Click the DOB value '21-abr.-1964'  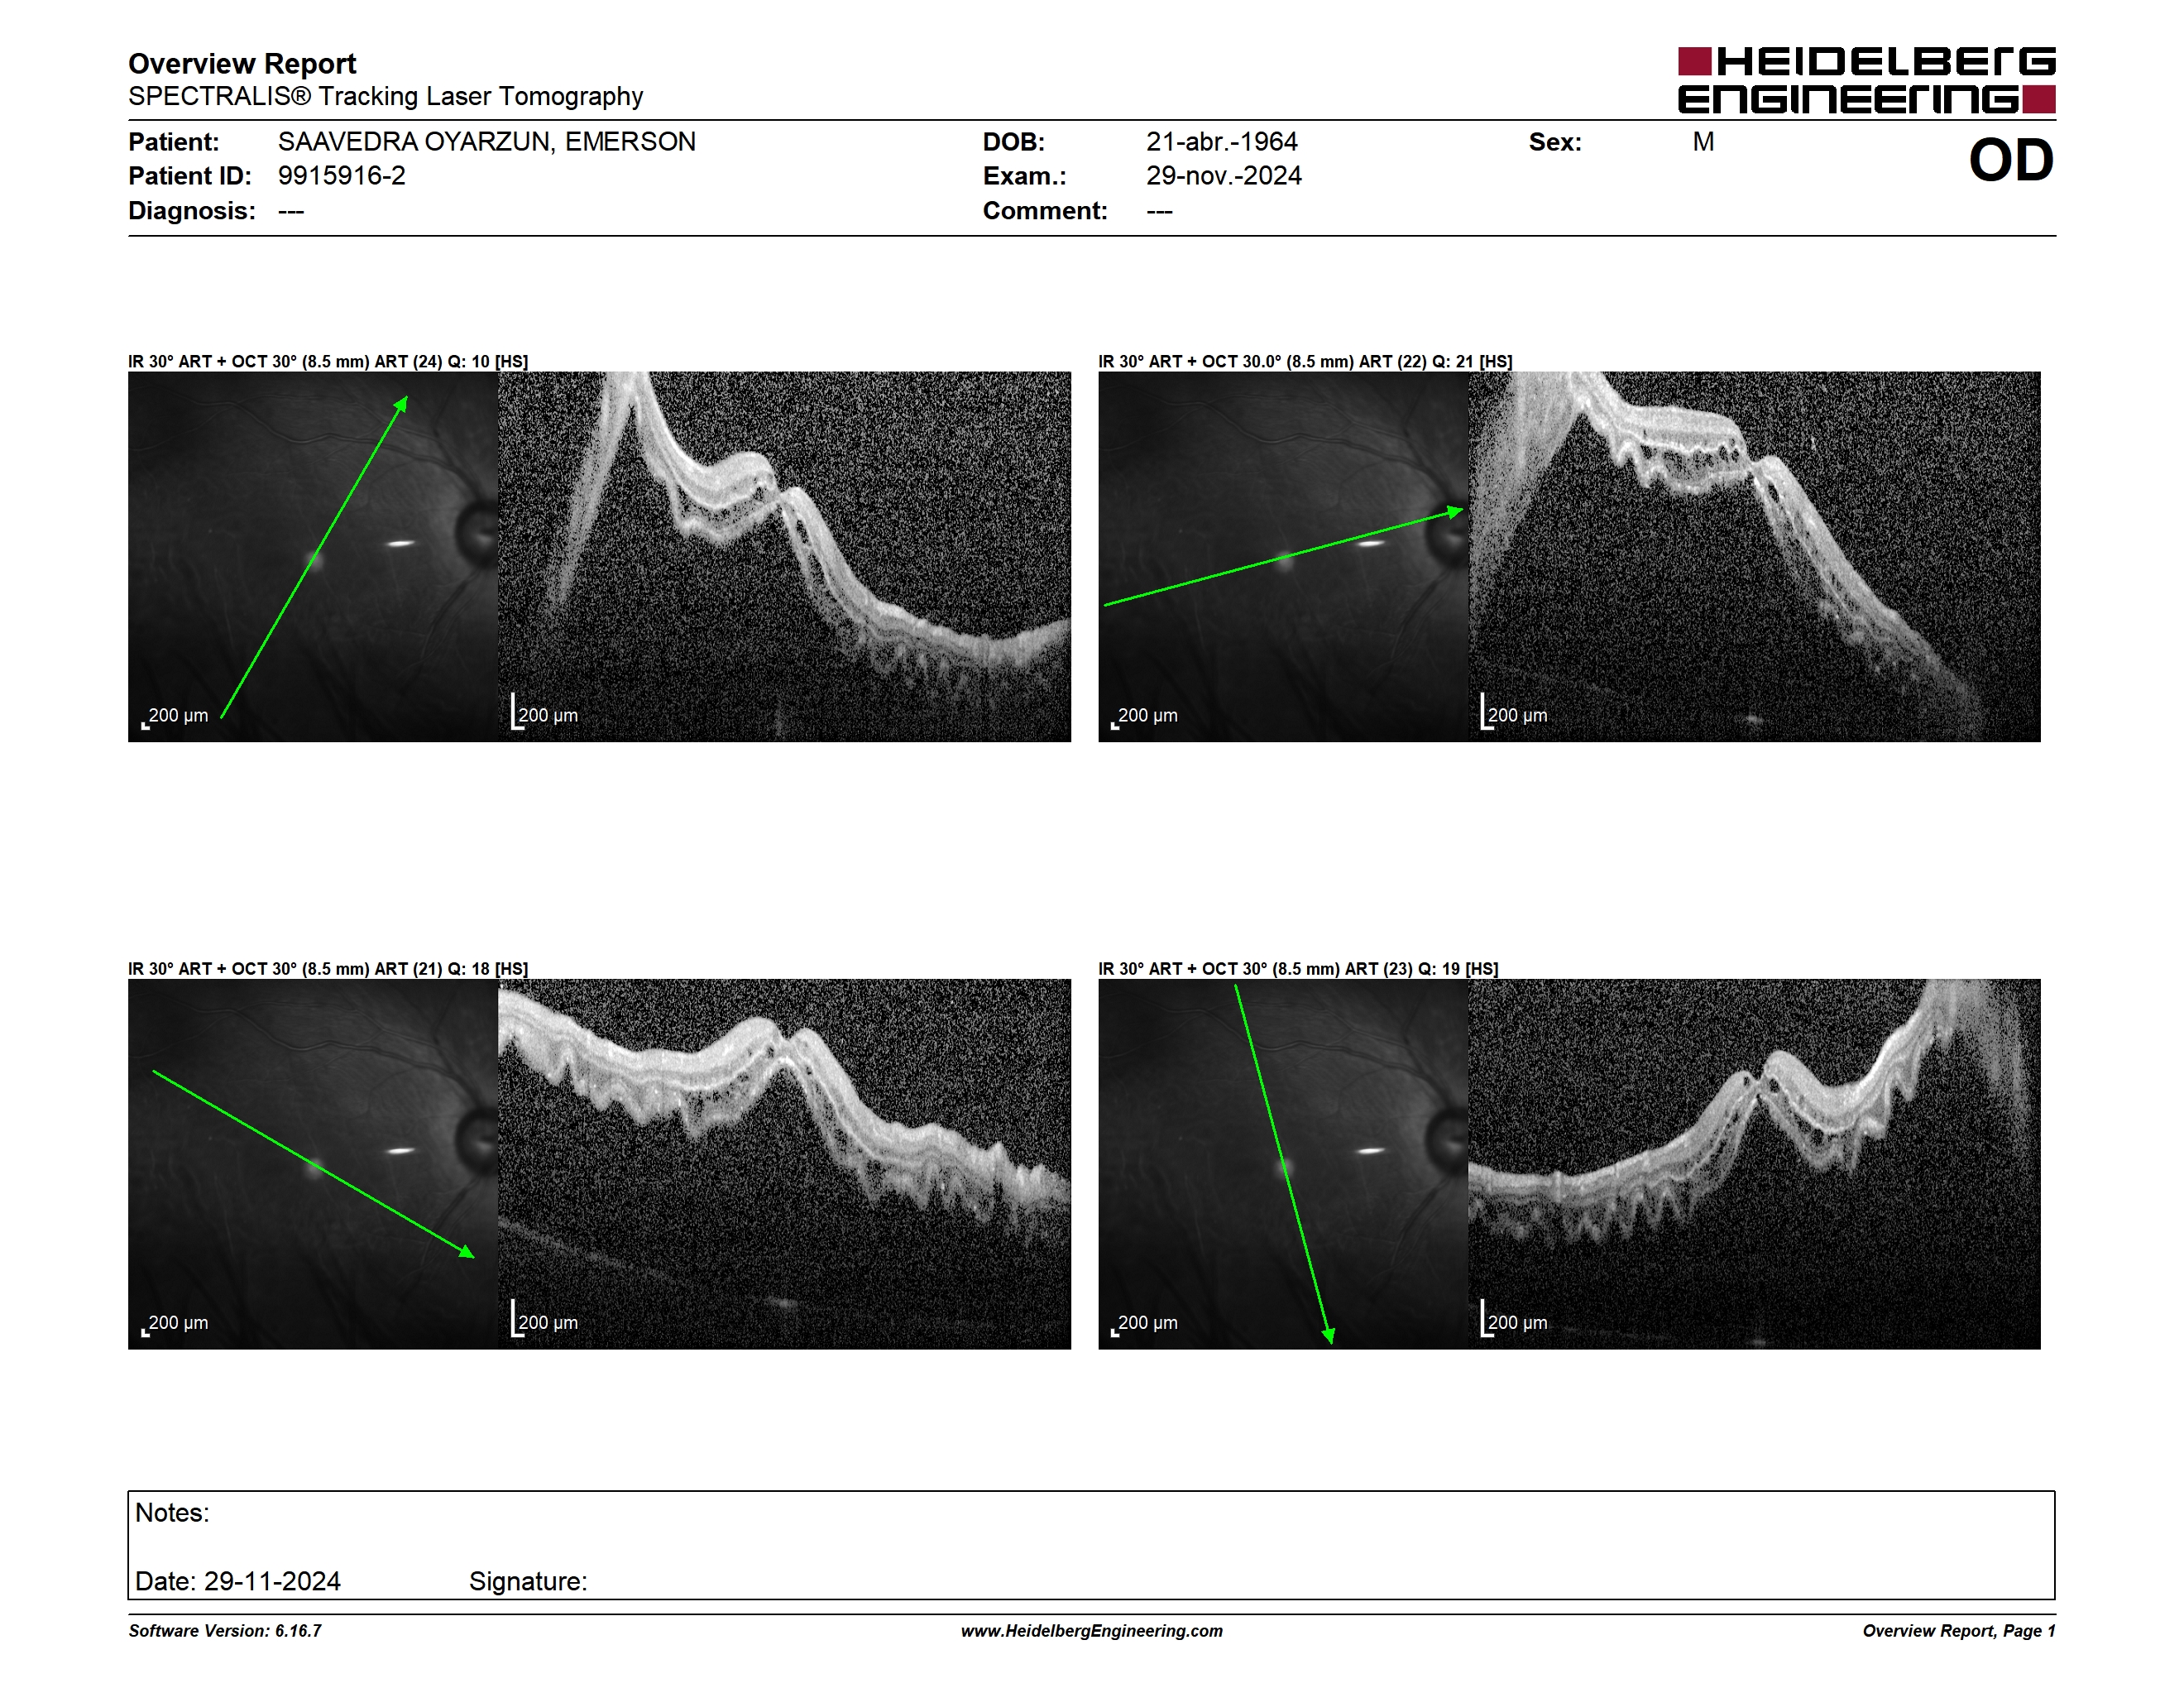coord(1222,142)
